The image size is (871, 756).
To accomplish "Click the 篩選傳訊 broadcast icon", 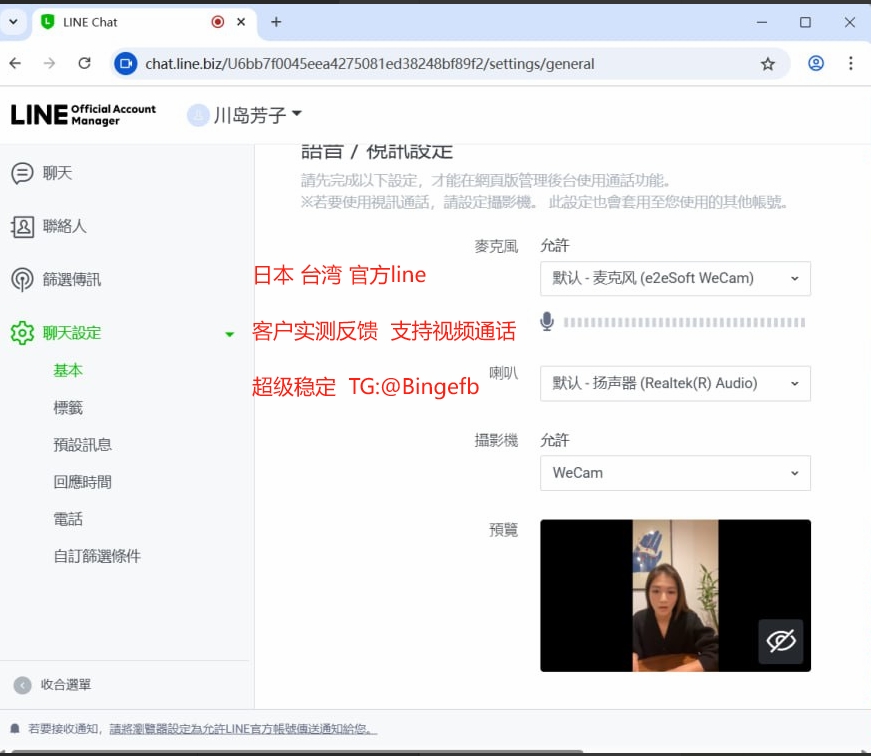I will (x=22, y=280).
